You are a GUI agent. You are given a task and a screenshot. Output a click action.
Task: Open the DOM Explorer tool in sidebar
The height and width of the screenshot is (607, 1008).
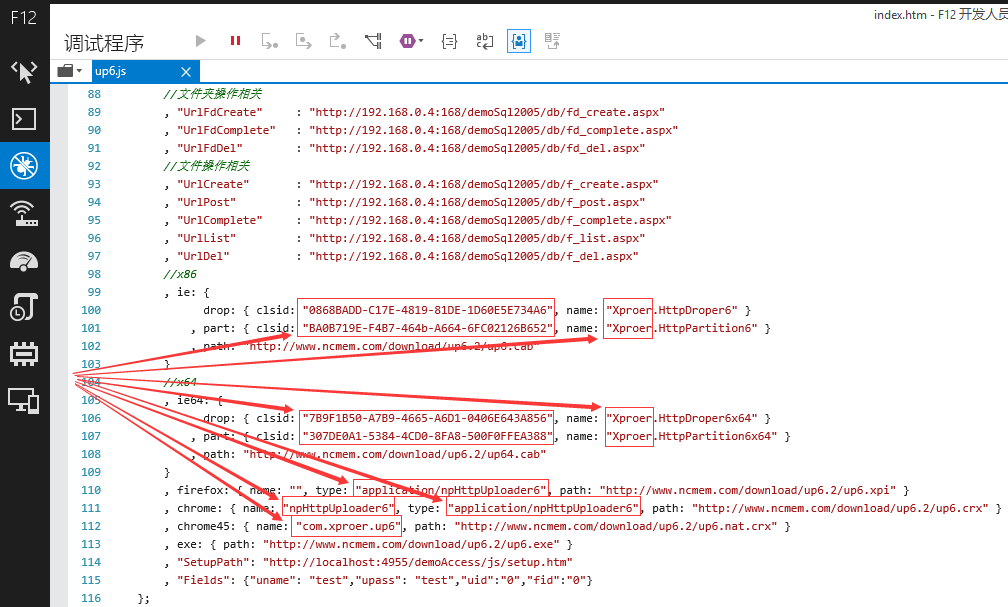coord(24,72)
